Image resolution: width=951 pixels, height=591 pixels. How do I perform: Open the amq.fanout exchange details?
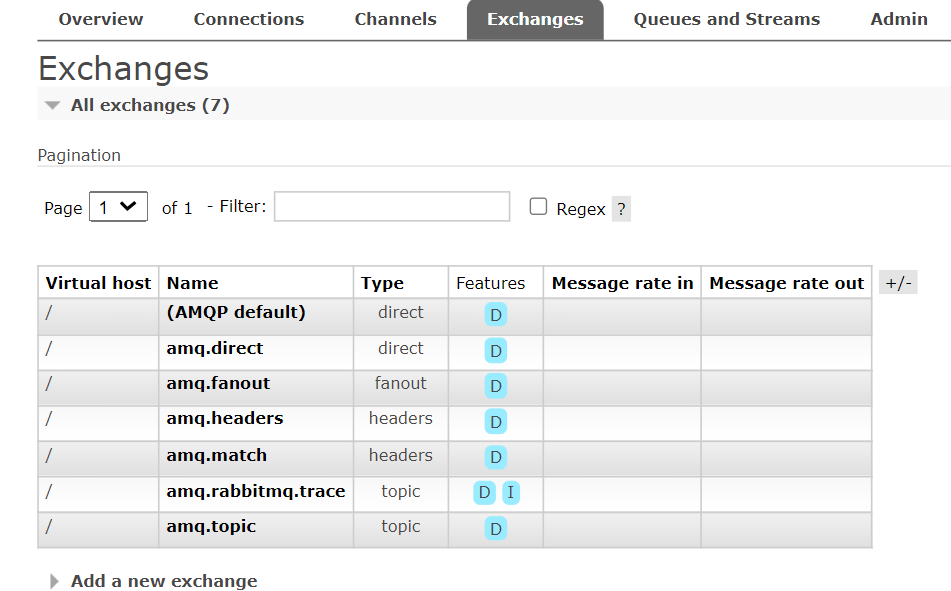click(x=218, y=383)
